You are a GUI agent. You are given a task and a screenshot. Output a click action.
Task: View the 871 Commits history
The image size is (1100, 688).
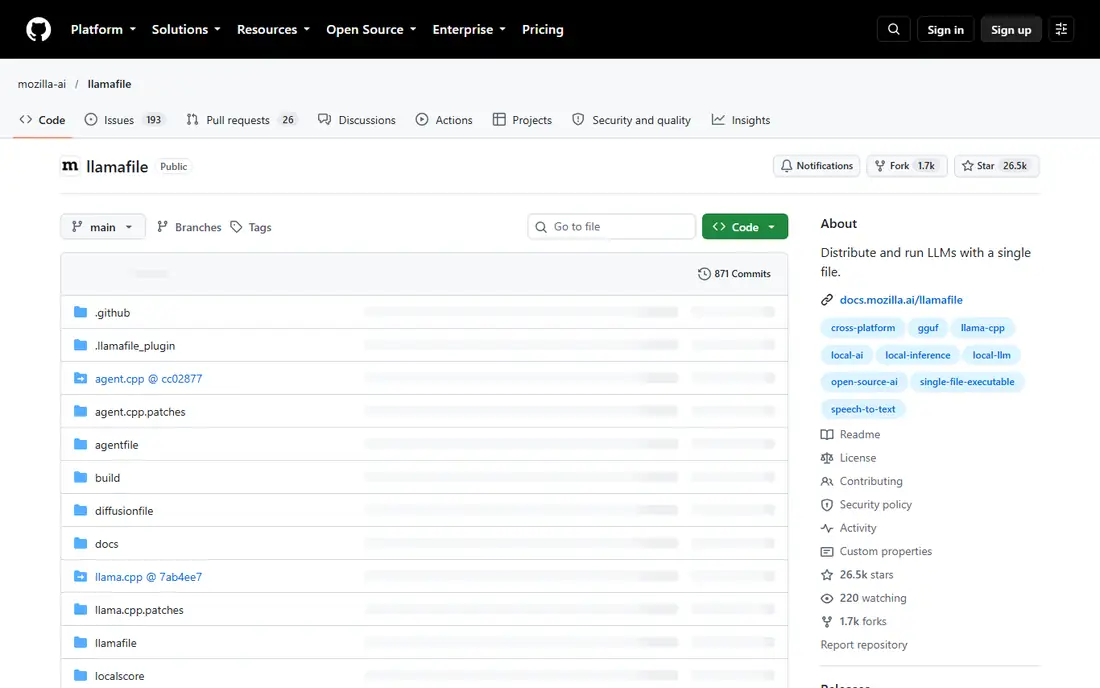(734, 274)
